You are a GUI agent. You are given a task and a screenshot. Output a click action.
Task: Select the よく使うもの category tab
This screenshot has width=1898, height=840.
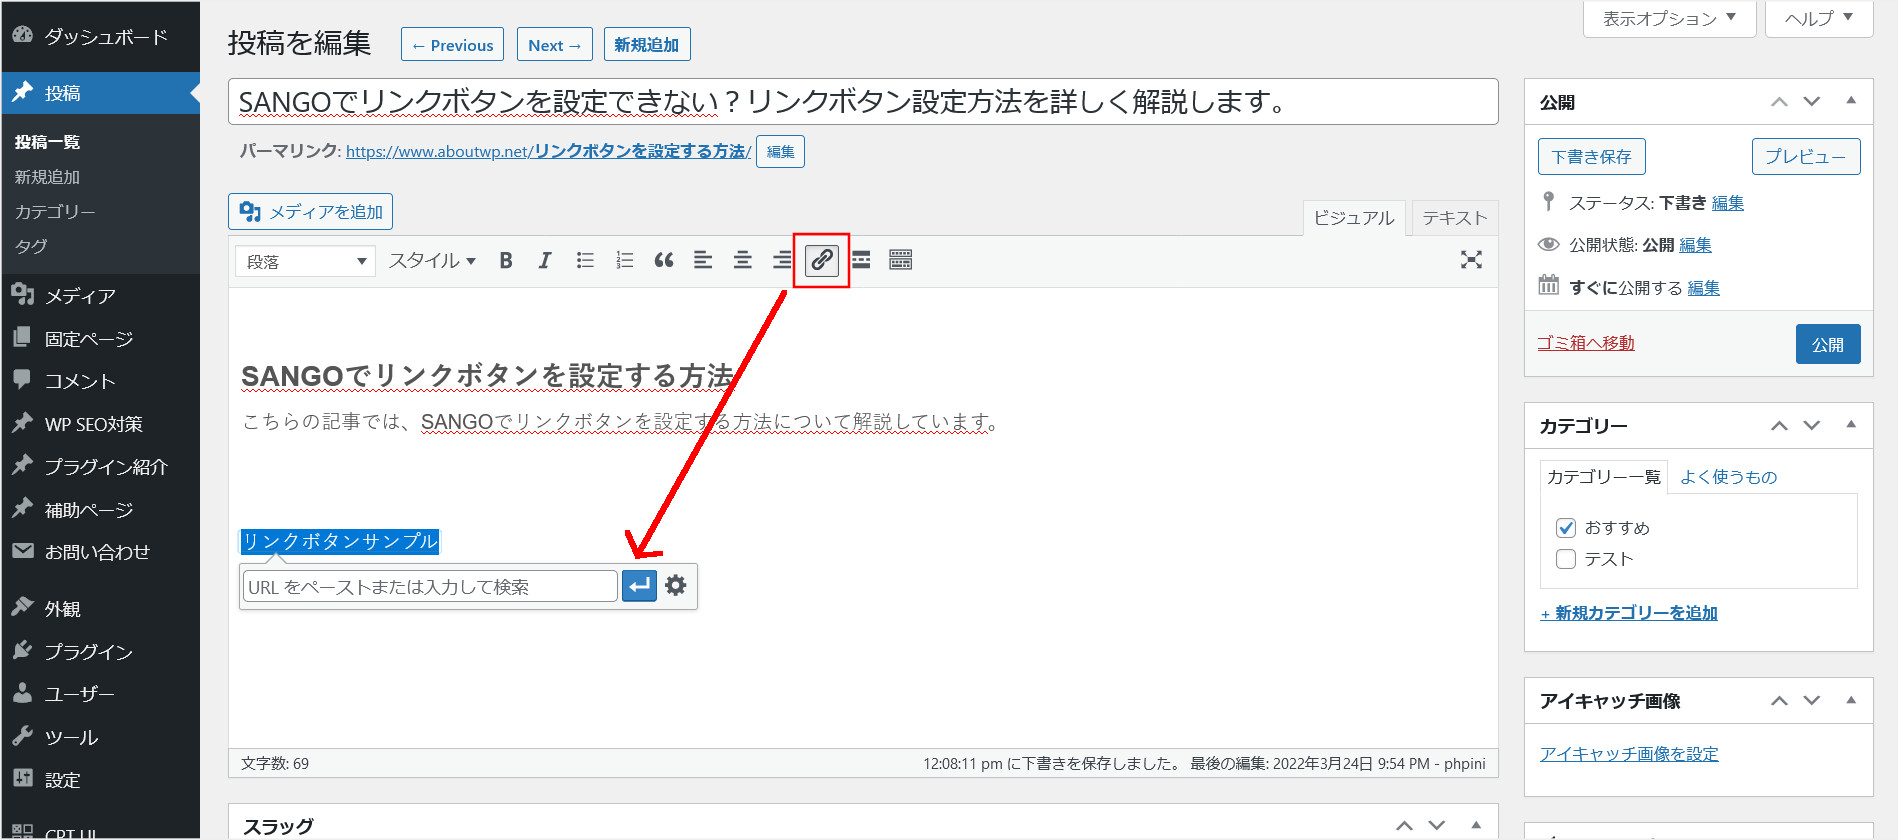coord(1728,477)
